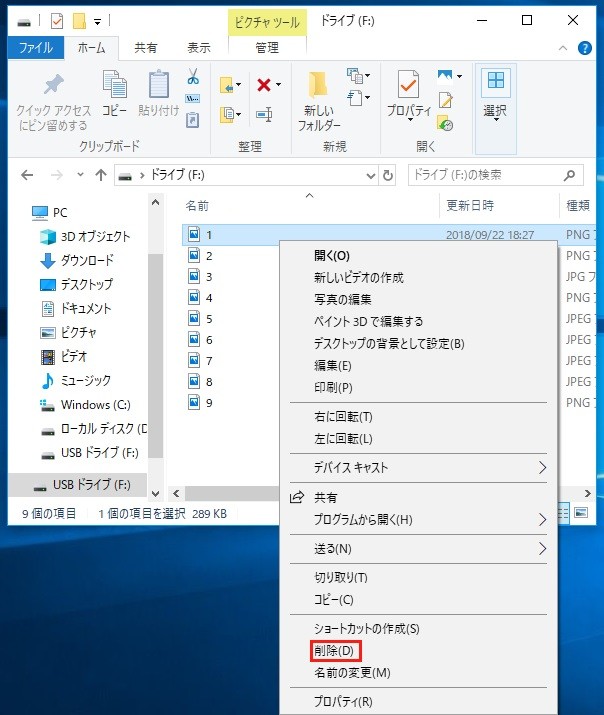
Task: Expand the デバイス キャスト submenu arrow
Action: [543, 467]
